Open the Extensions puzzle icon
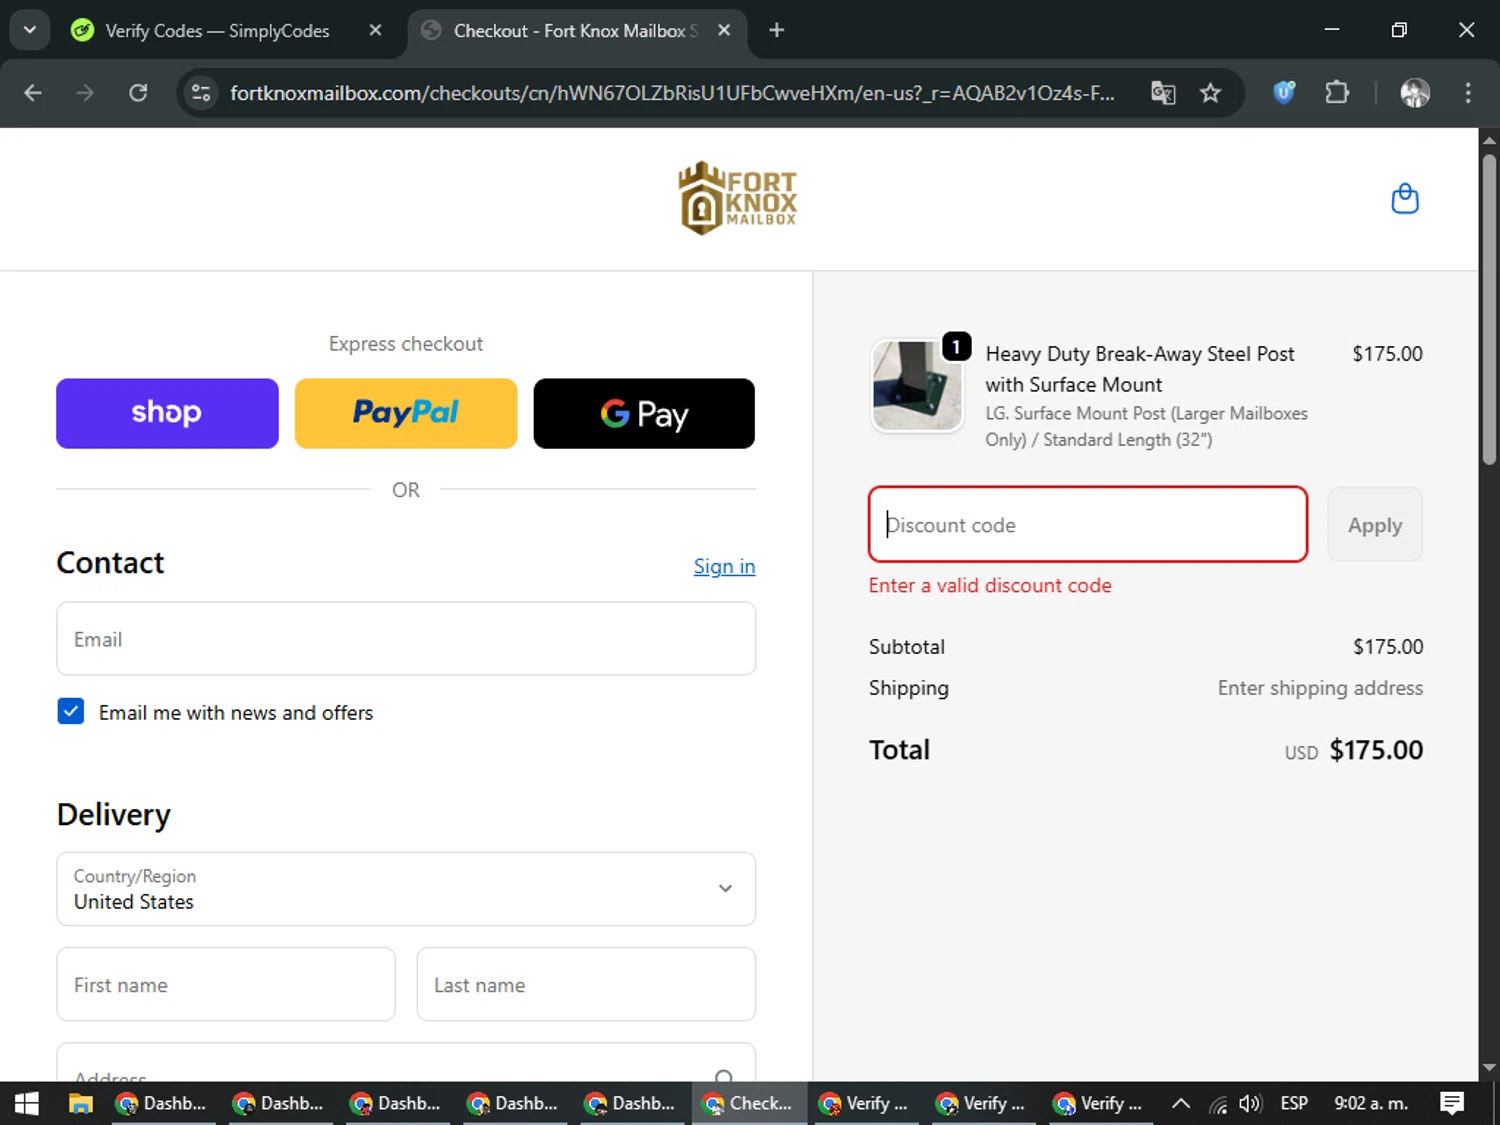Screen dimensions: 1500x1125 [x=1337, y=93]
